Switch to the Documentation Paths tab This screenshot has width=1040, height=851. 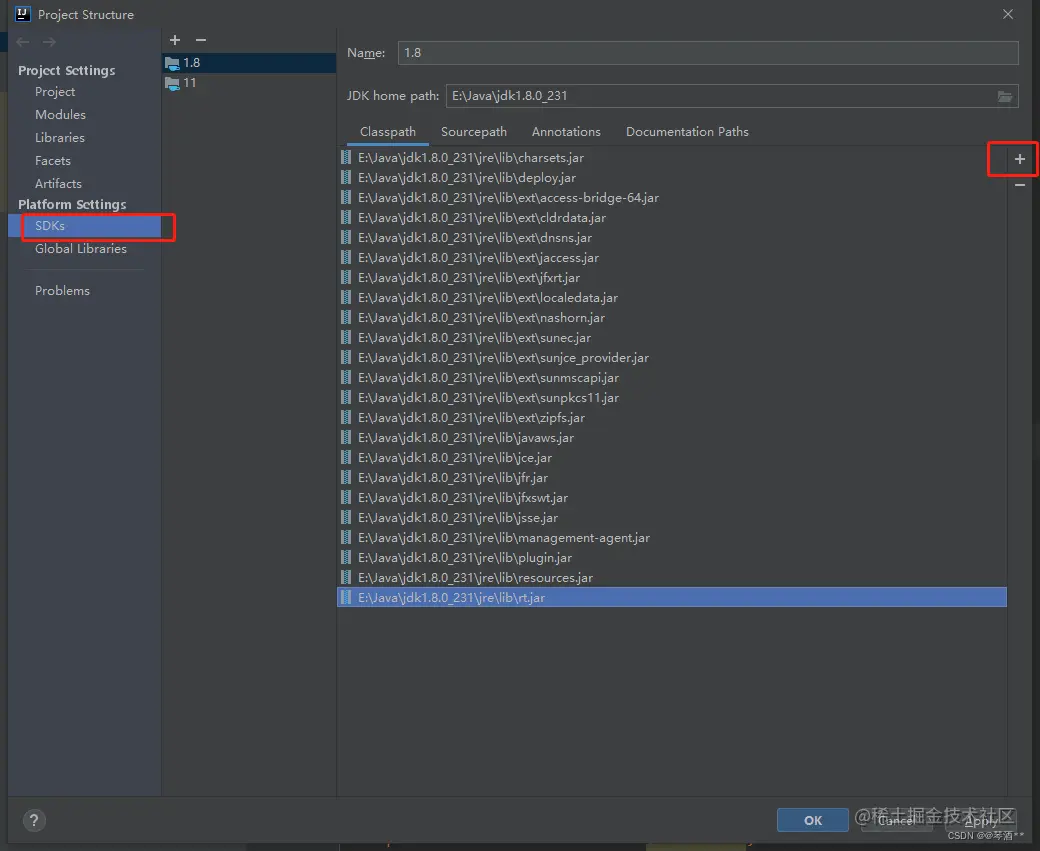tap(687, 131)
